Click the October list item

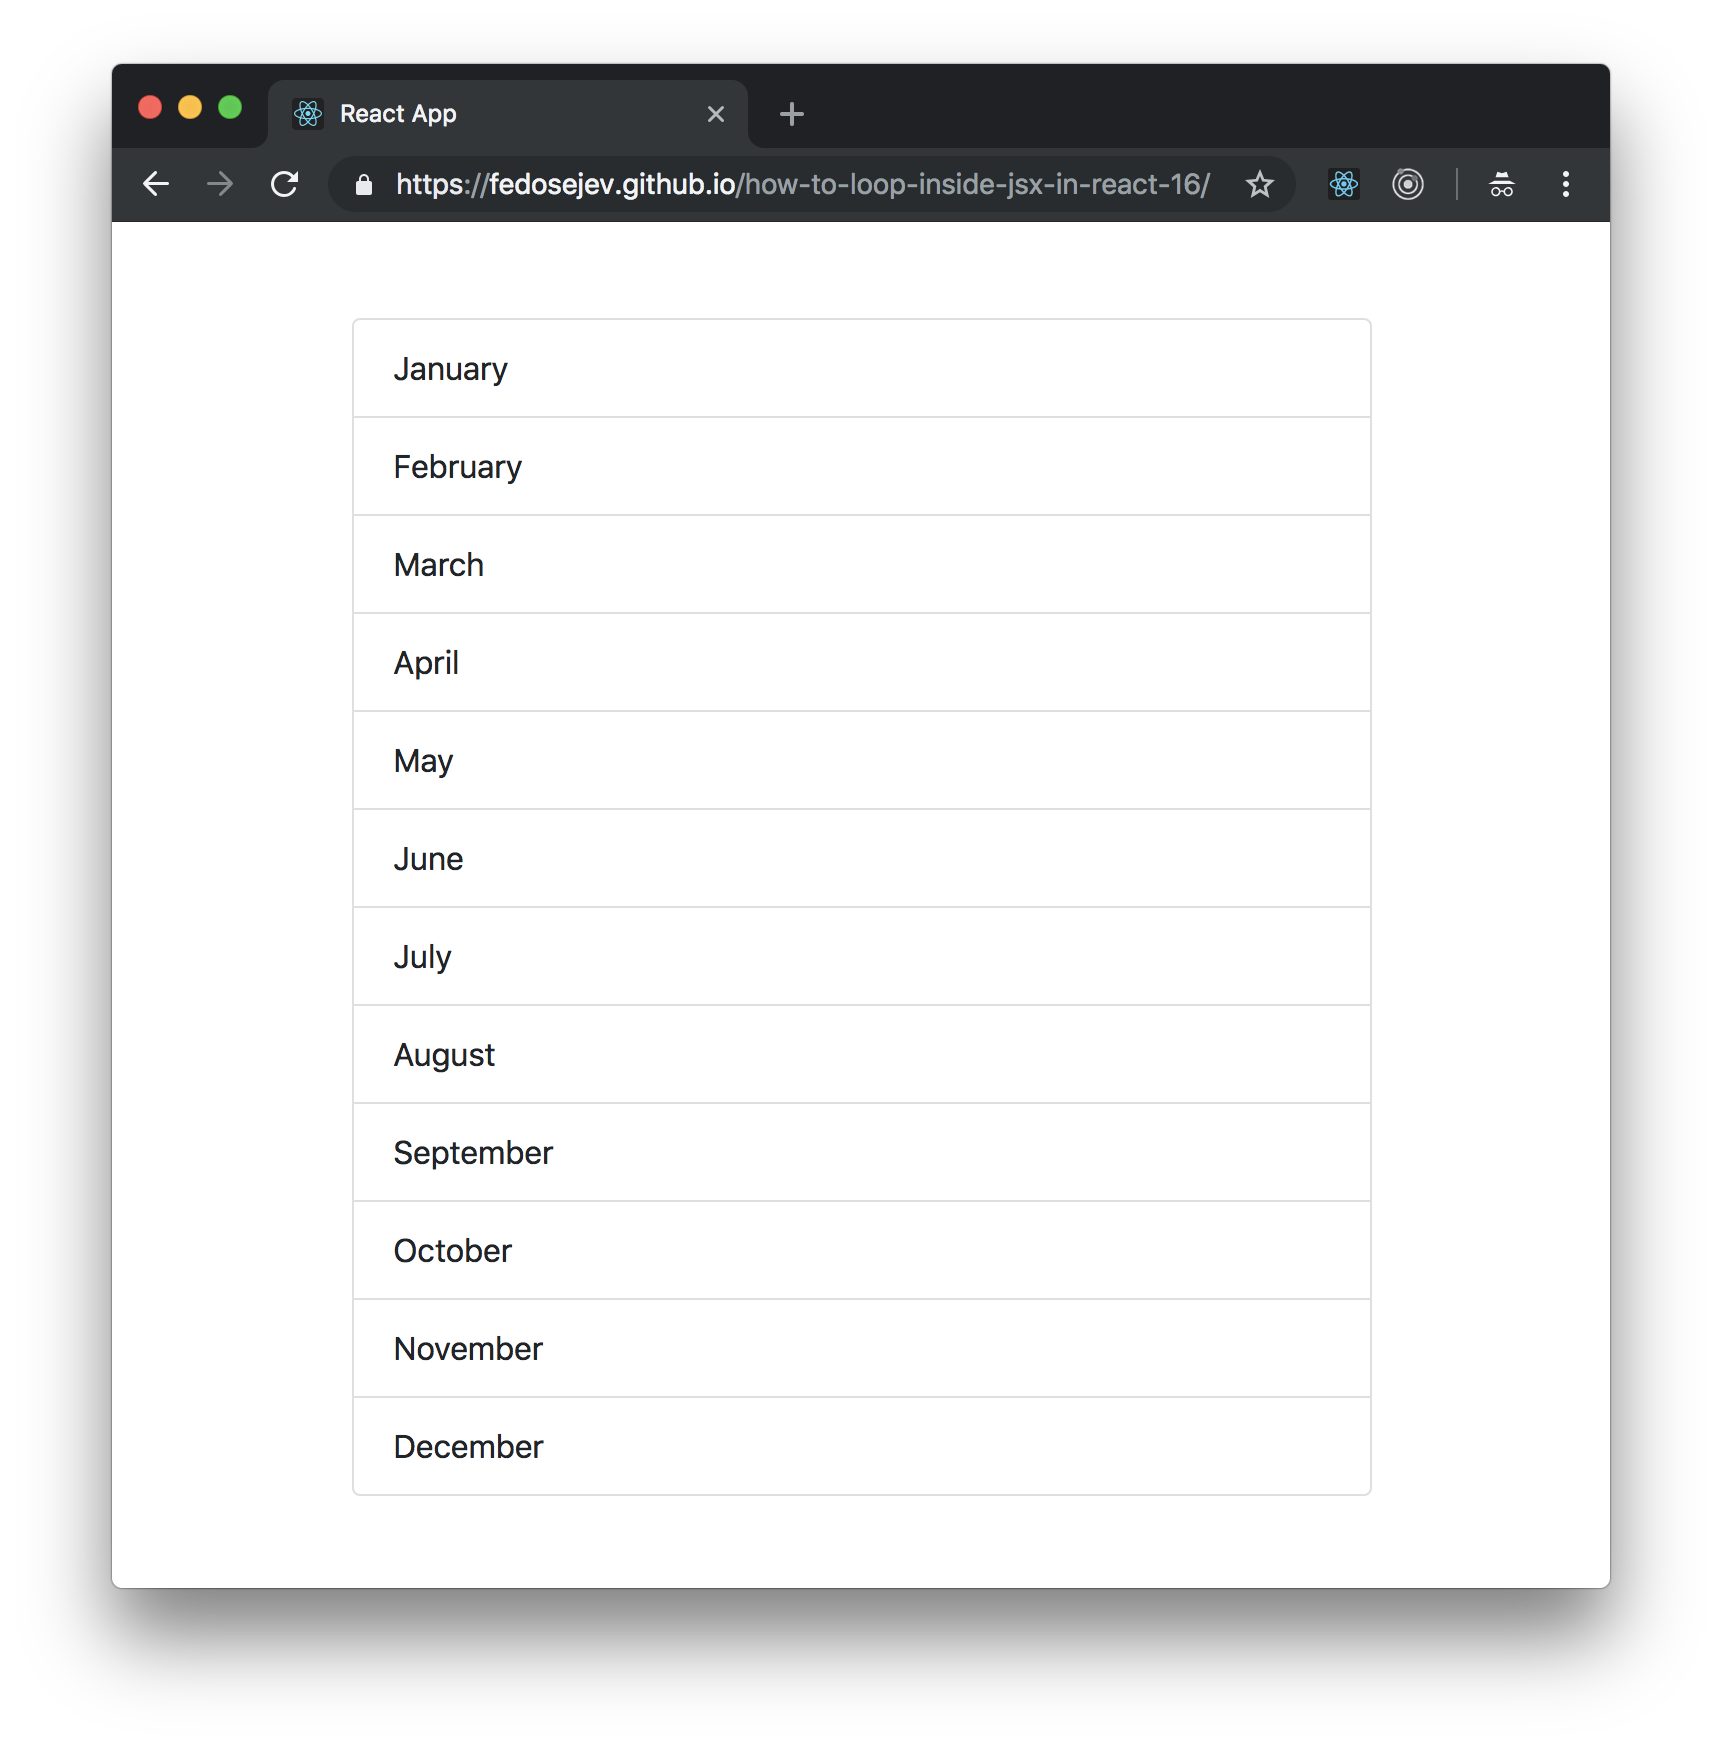(x=860, y=1250)
